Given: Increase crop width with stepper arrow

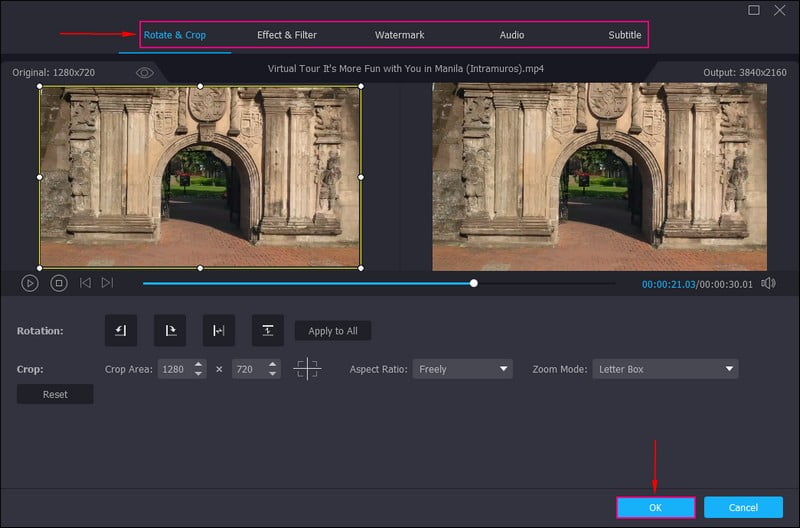Looking at the screenshot, I should [199, 364].
